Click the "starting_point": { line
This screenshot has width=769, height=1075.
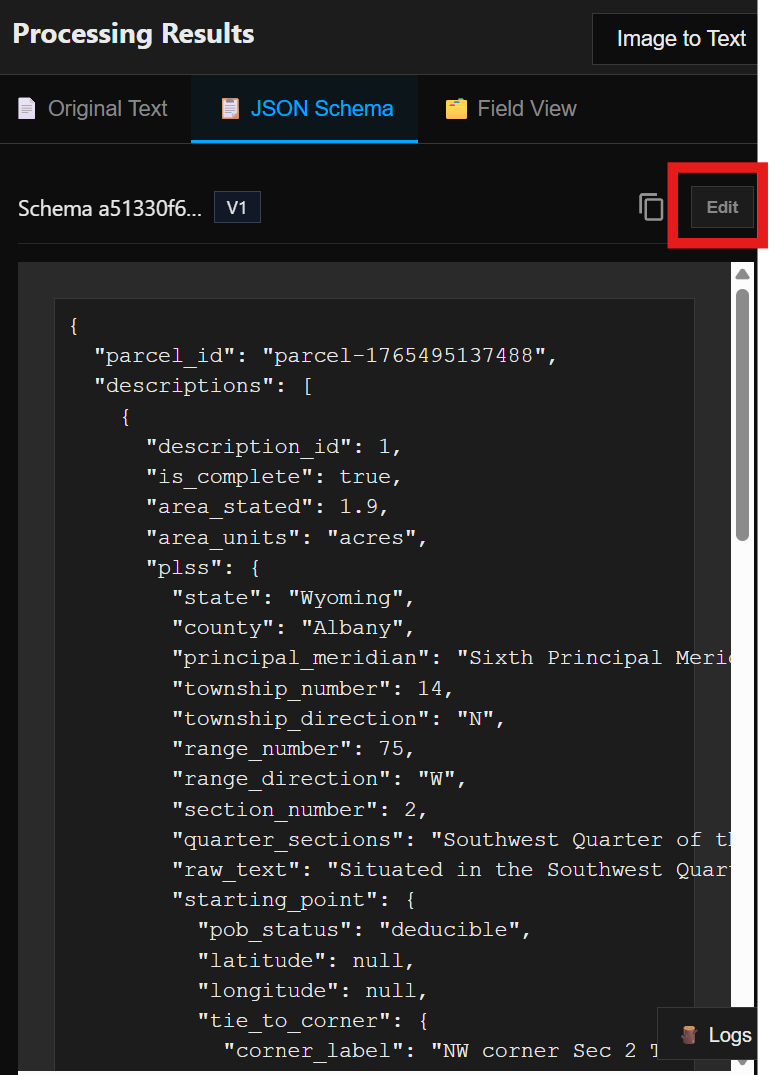(293, 899)
